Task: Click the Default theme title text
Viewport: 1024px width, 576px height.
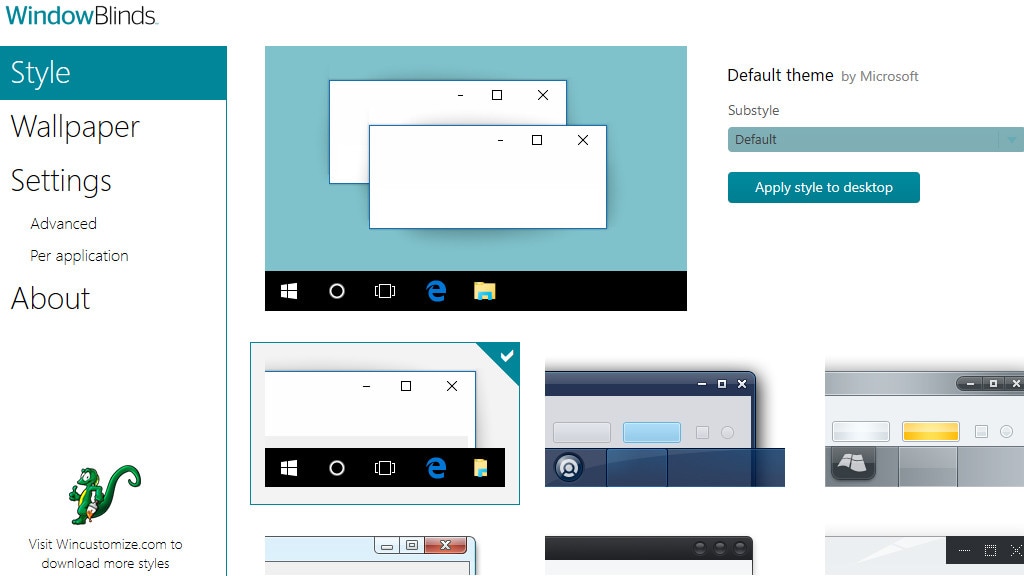Action: click(780, 76)
